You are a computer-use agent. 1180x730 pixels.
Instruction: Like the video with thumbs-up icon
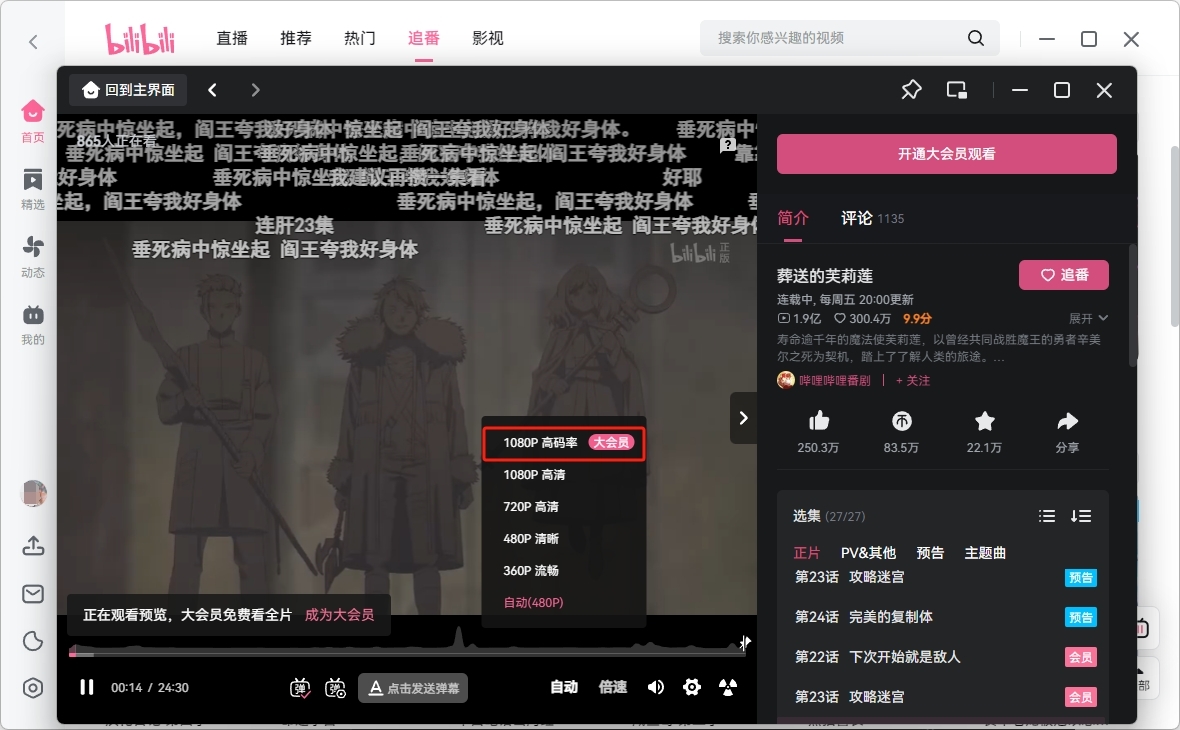pyautogui.click(x=819, y=421)
